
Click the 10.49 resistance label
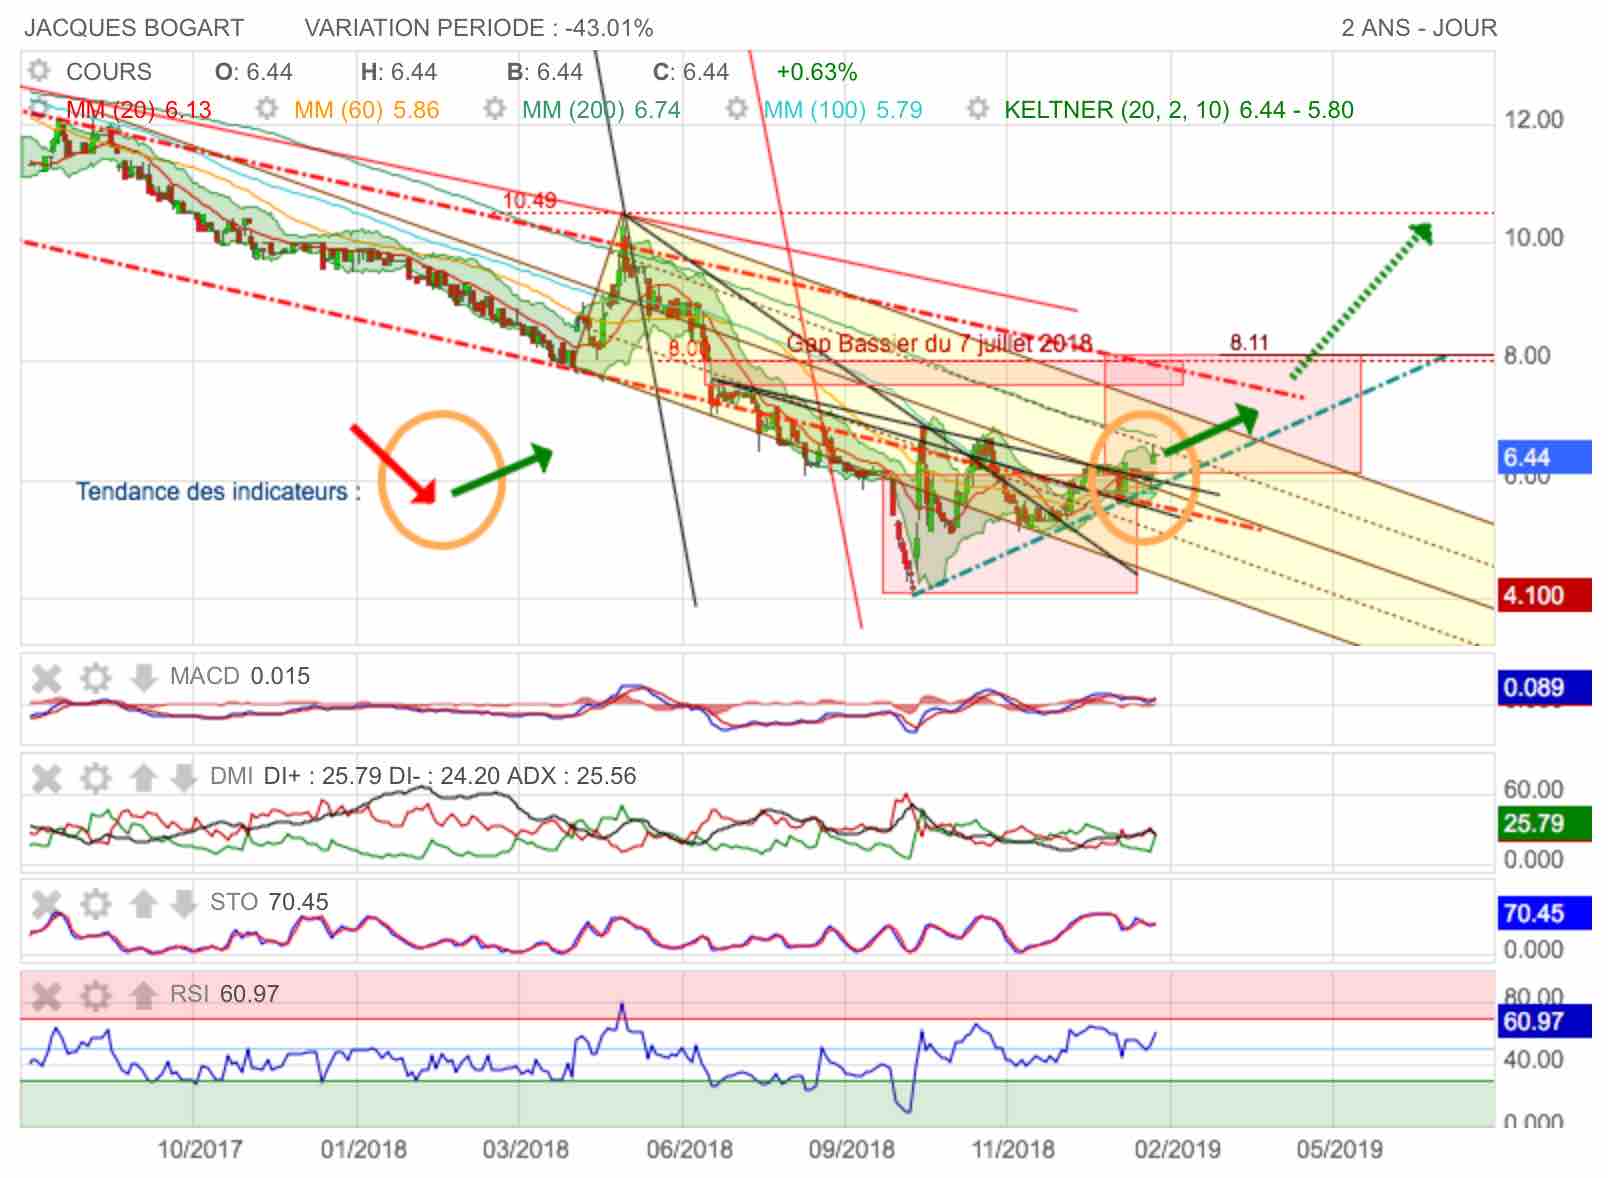pos(529,200)
